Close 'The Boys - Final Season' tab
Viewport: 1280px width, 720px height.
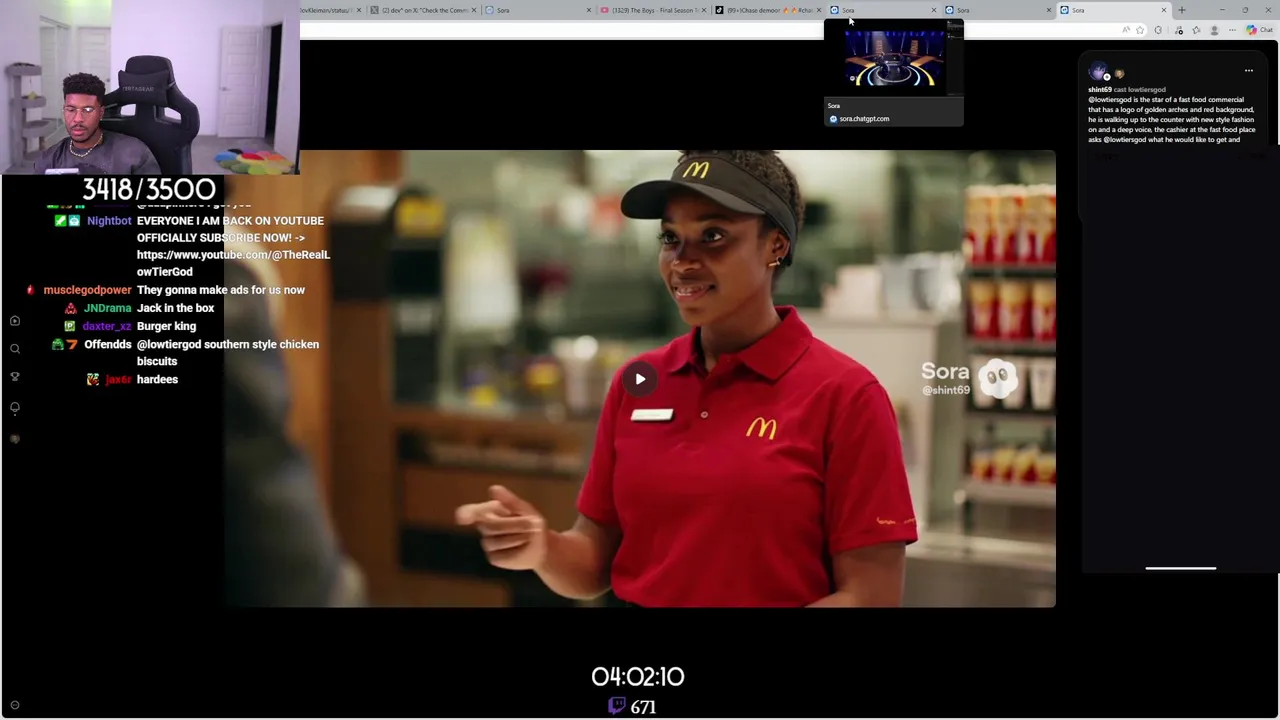point(704,10)
